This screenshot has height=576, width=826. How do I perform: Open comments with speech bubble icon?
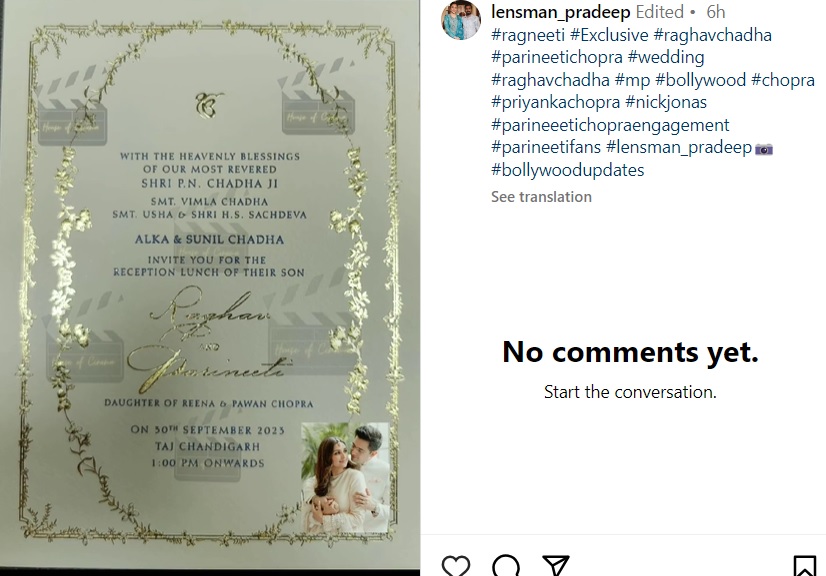click(506, 565)
